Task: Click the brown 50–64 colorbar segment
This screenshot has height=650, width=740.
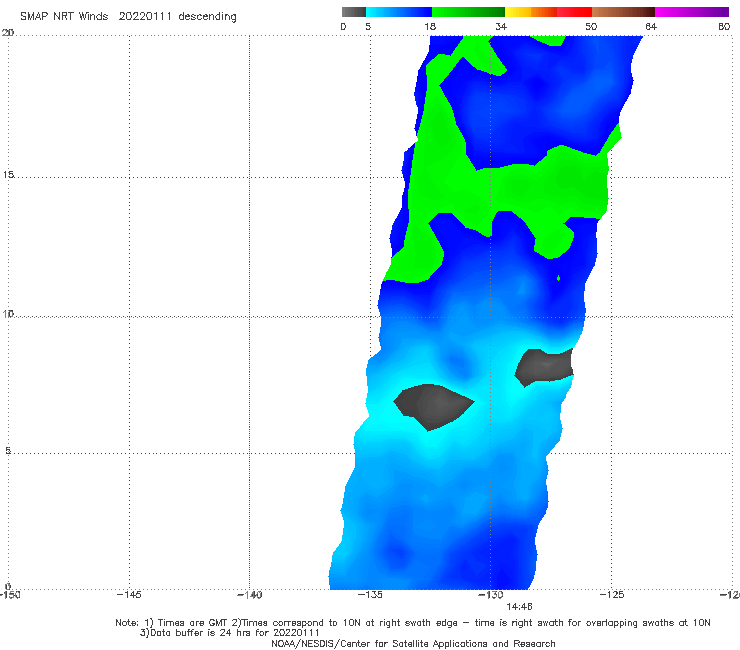Action: tap(623, 12)
